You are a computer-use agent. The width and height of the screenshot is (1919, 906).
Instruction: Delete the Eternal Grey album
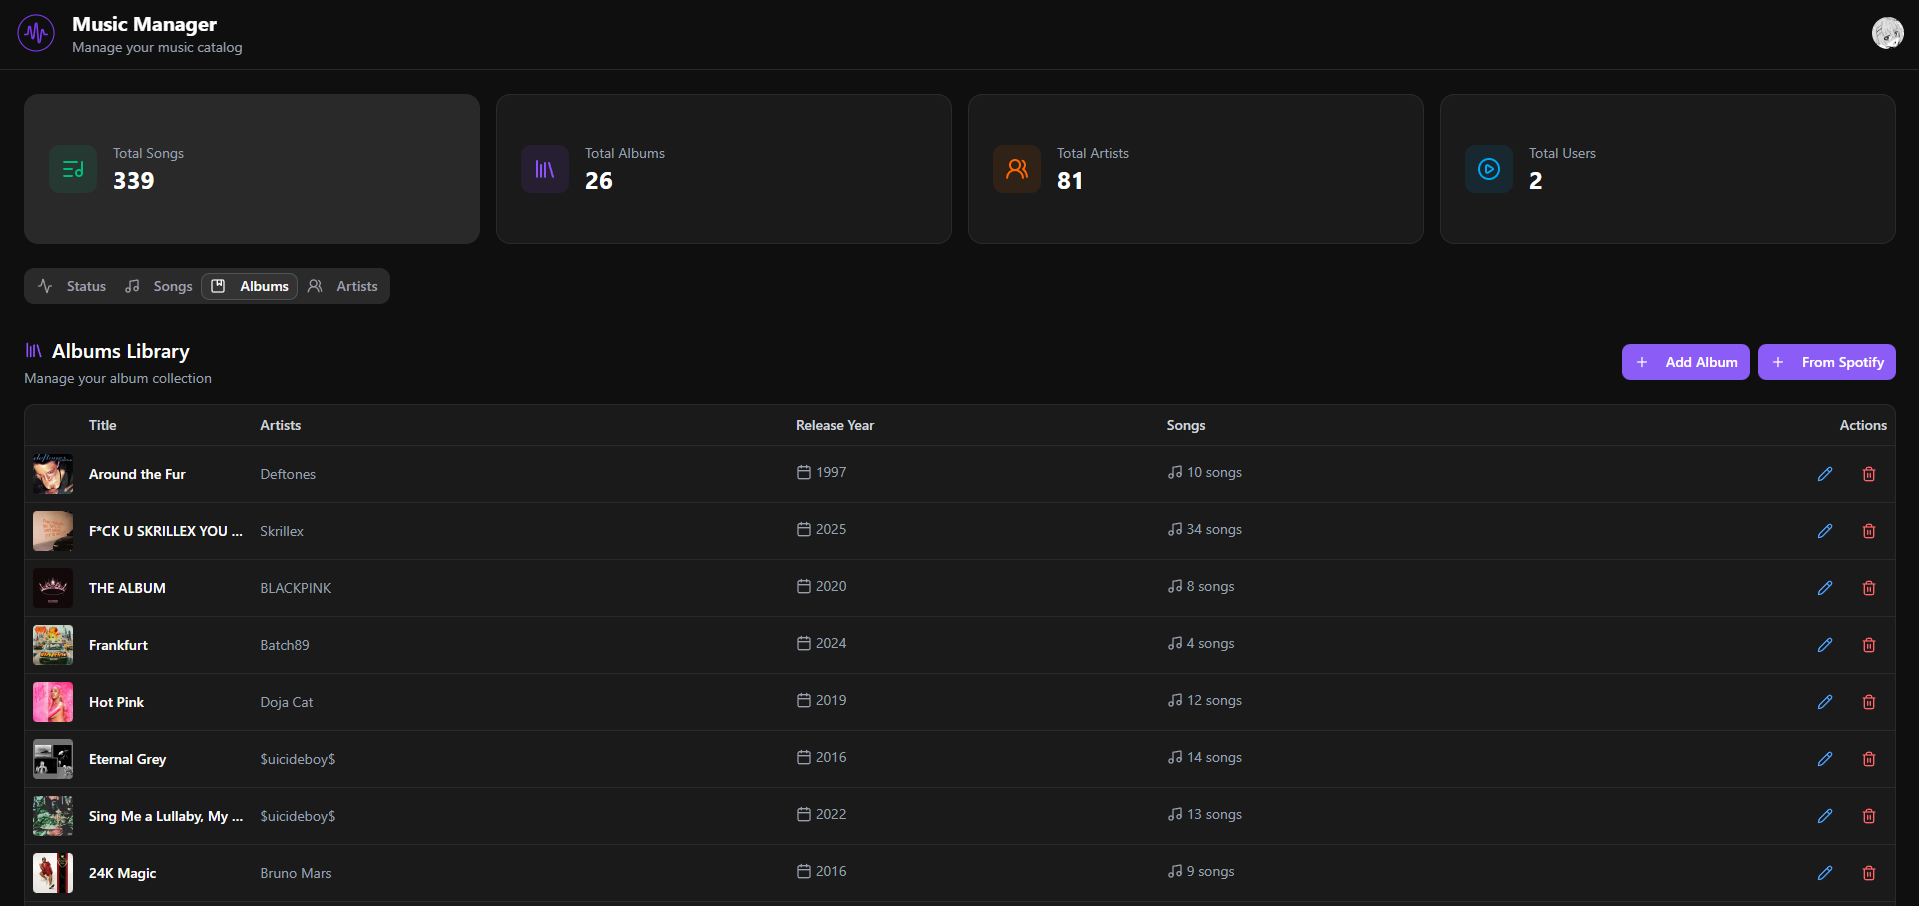pos(1869,759)
